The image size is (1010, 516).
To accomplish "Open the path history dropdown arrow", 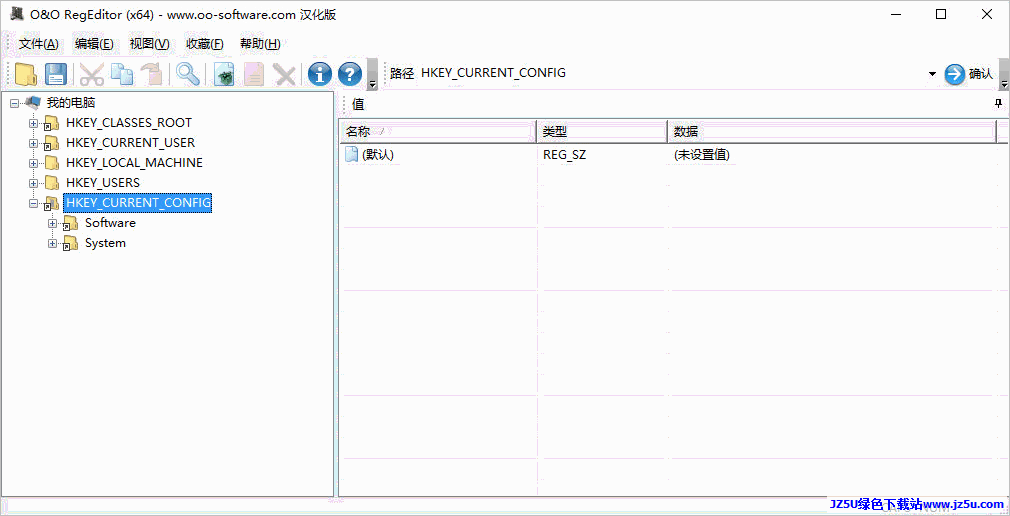I will (932, 74).
